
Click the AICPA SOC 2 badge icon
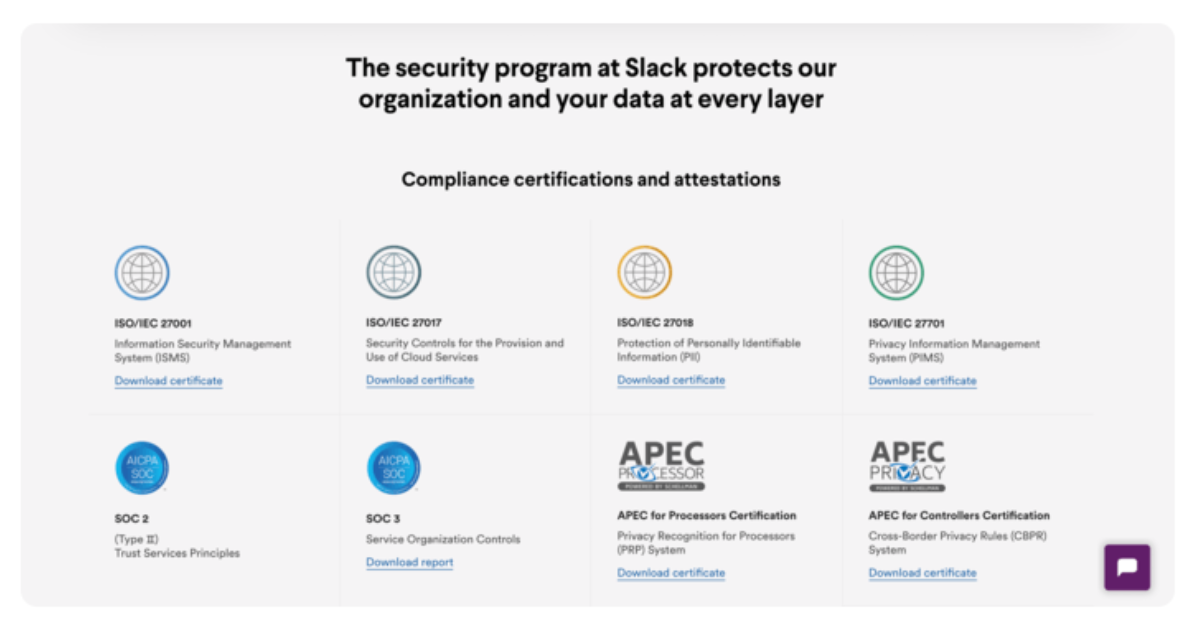[142, 467]
